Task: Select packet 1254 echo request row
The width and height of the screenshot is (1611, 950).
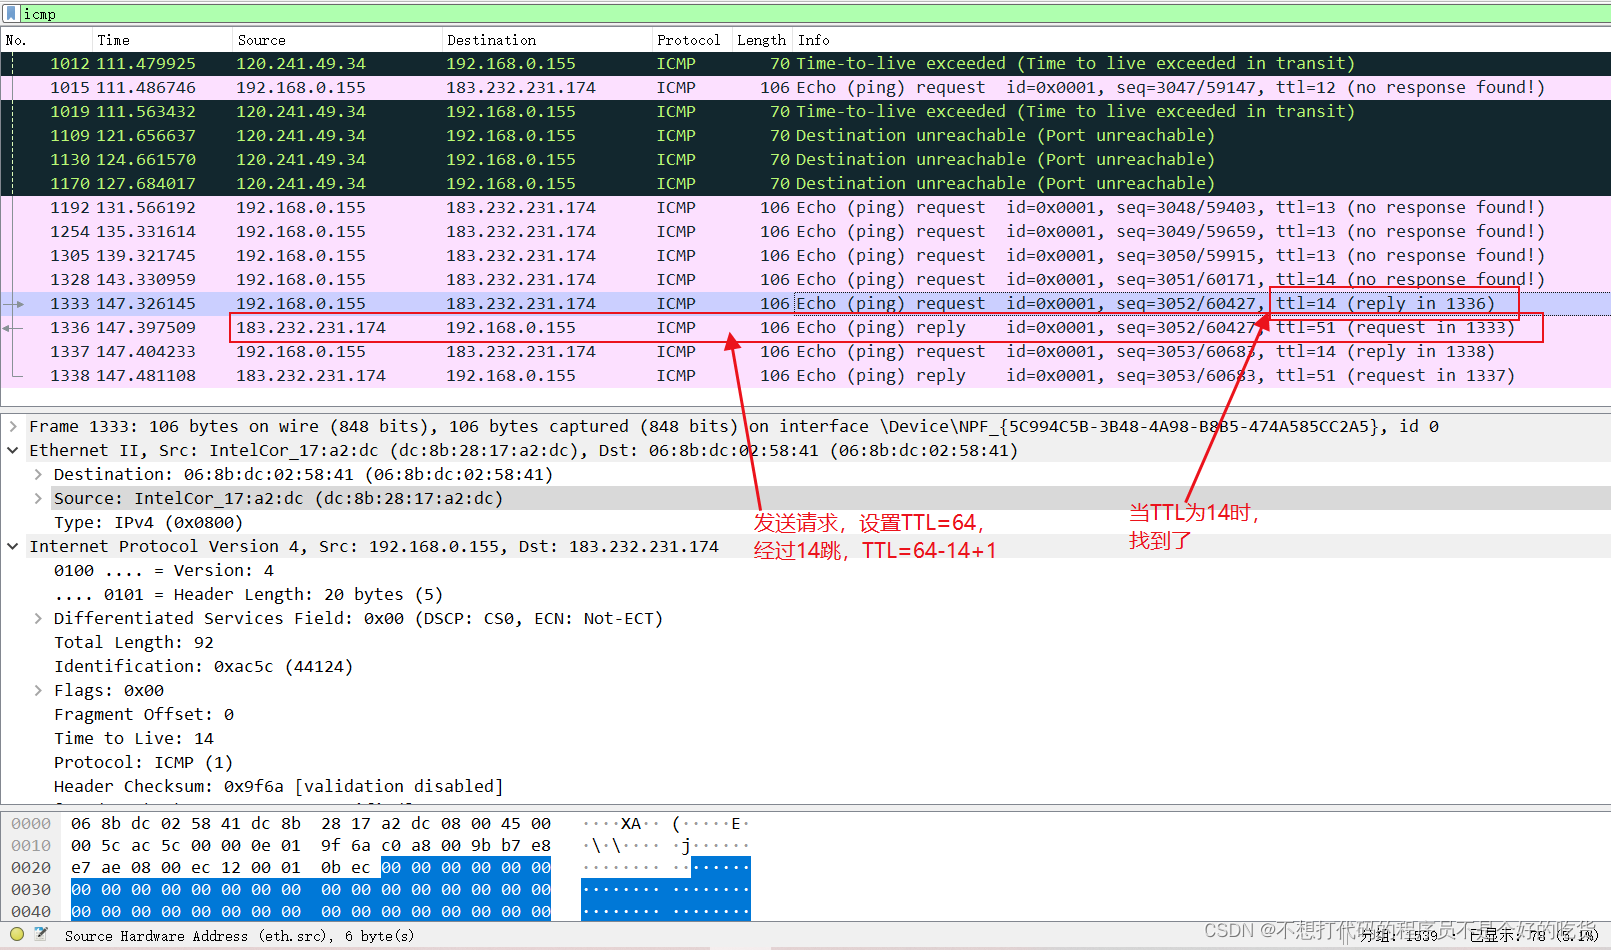Action: (x=805, y=231)
